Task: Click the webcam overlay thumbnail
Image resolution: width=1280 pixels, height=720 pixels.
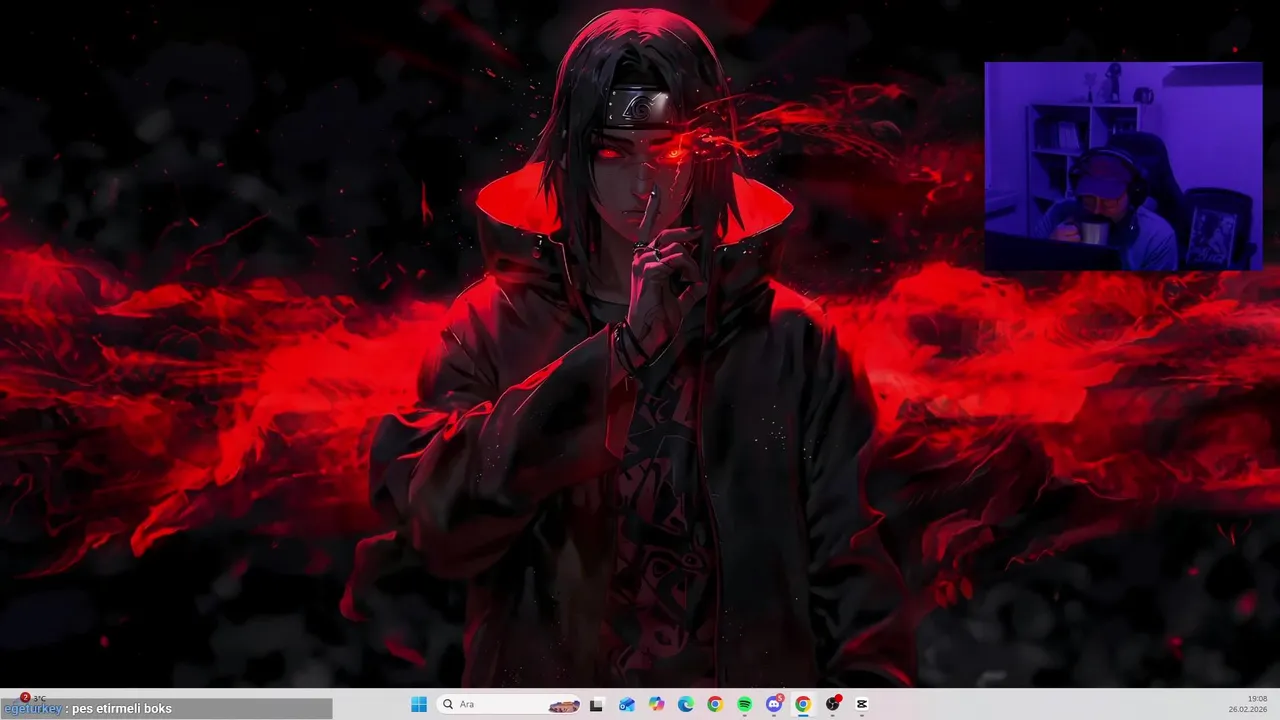Action: tap(1123, 166)
